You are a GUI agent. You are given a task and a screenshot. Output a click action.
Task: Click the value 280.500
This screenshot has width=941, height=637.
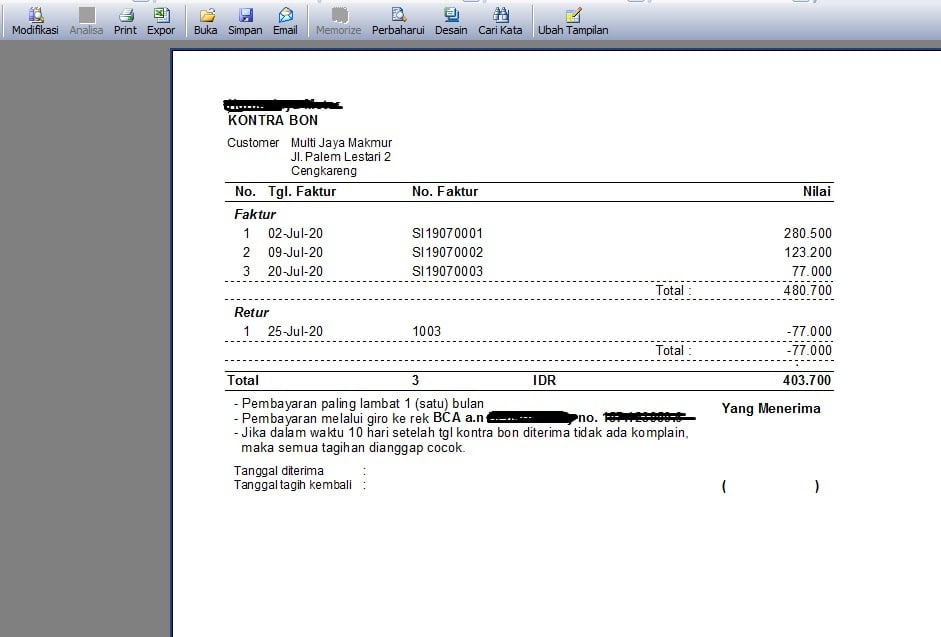(808, 234)
